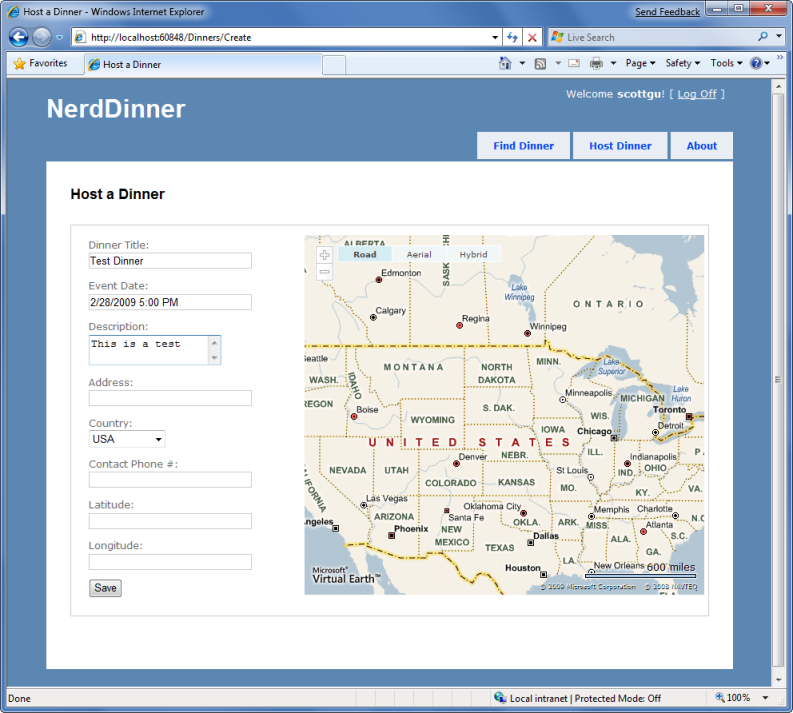Click into the Address input field
The width and height of the screenshot is (793, 713).
(170, 398)
